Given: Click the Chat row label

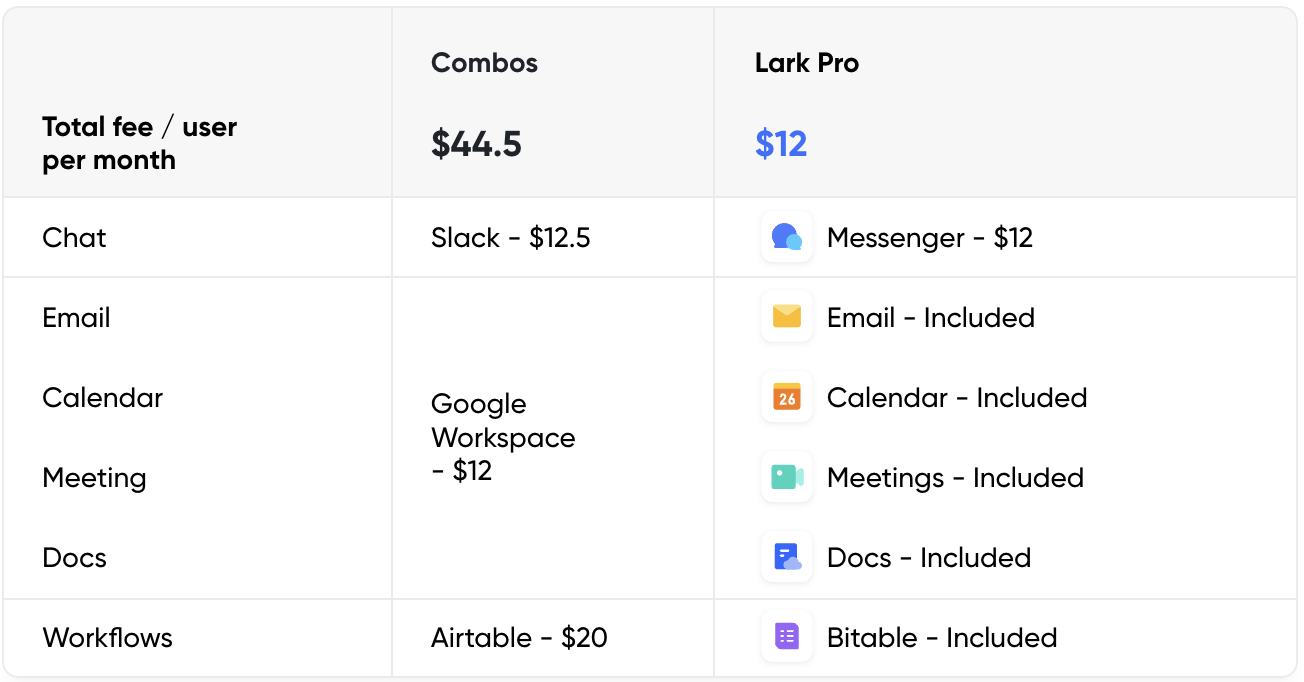Looking at the screenshot, I should click(74, 238).
